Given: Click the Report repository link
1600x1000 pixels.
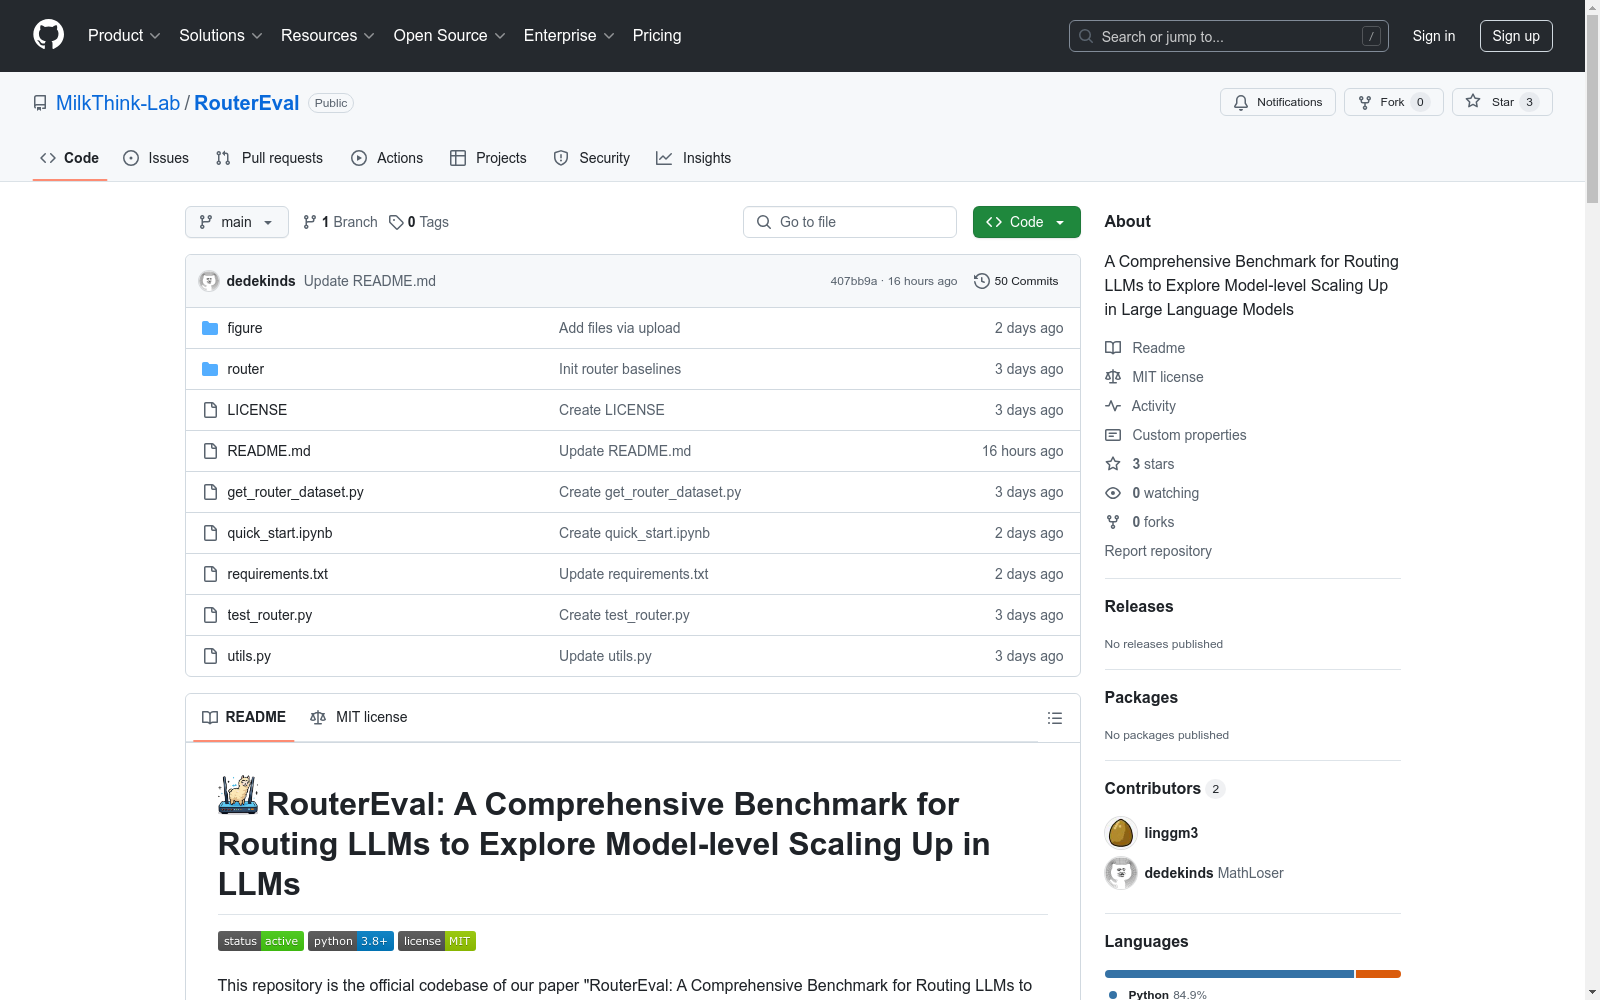Looking at the screenshot, I should click(x=1158, y=551).
